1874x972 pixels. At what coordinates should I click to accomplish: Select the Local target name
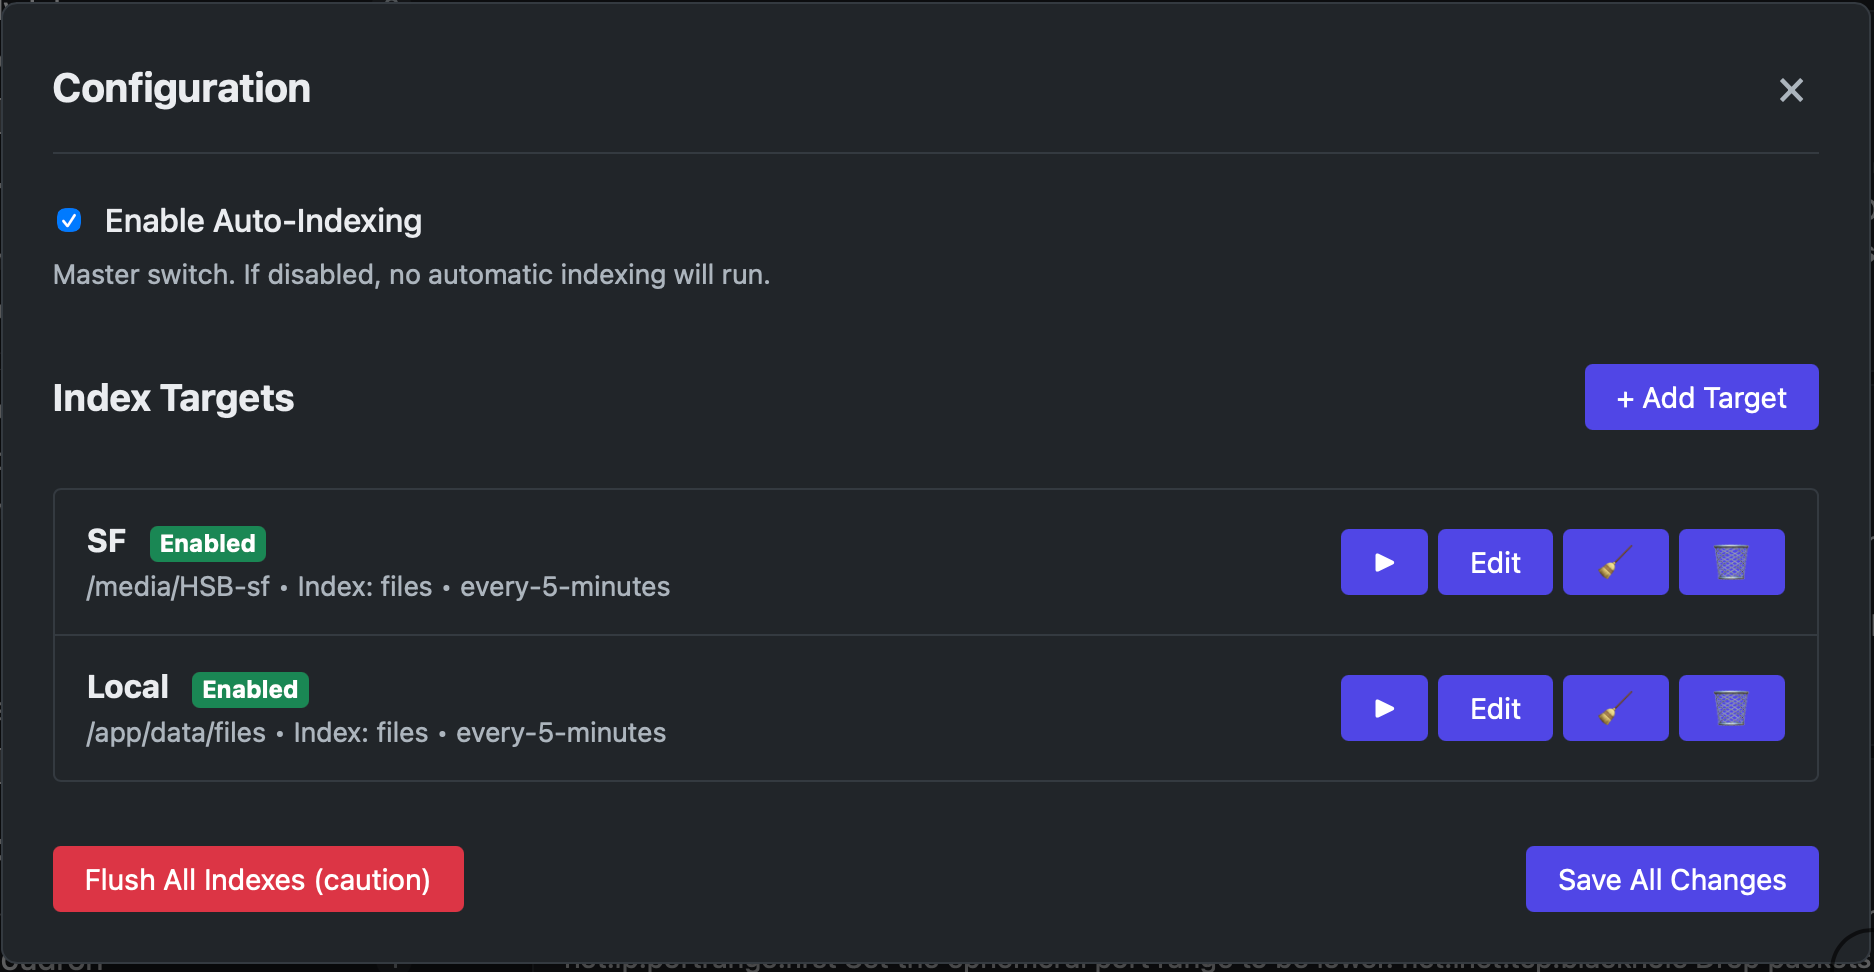(128, 687)
